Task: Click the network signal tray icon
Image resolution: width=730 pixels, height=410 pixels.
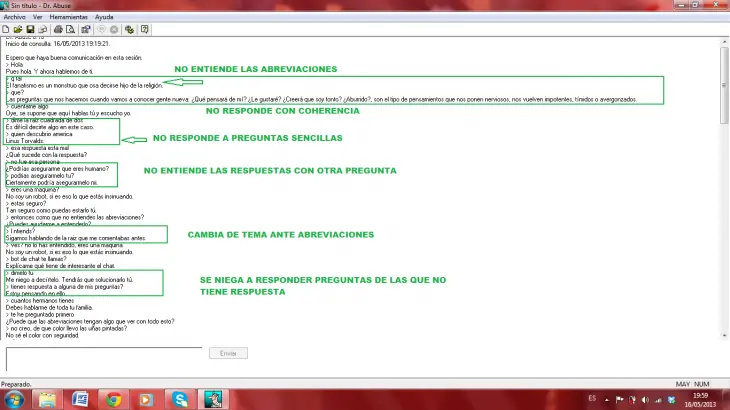Action: 658,399
